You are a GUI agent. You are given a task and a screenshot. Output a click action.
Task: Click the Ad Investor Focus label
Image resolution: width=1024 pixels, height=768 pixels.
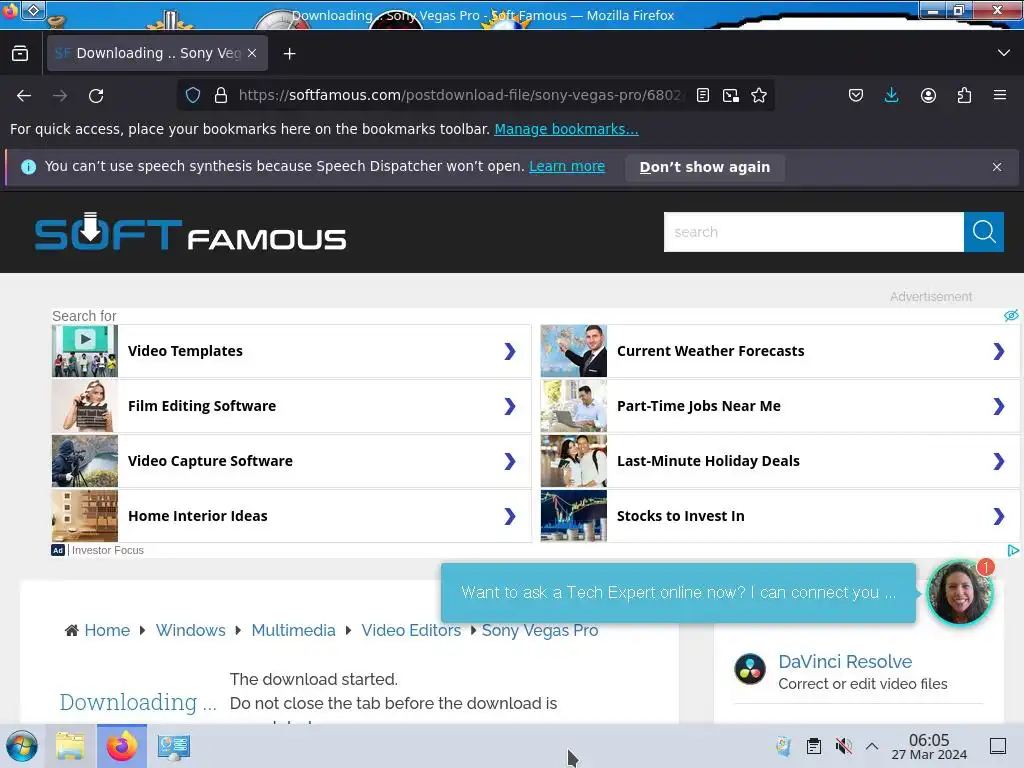point(98,551)
